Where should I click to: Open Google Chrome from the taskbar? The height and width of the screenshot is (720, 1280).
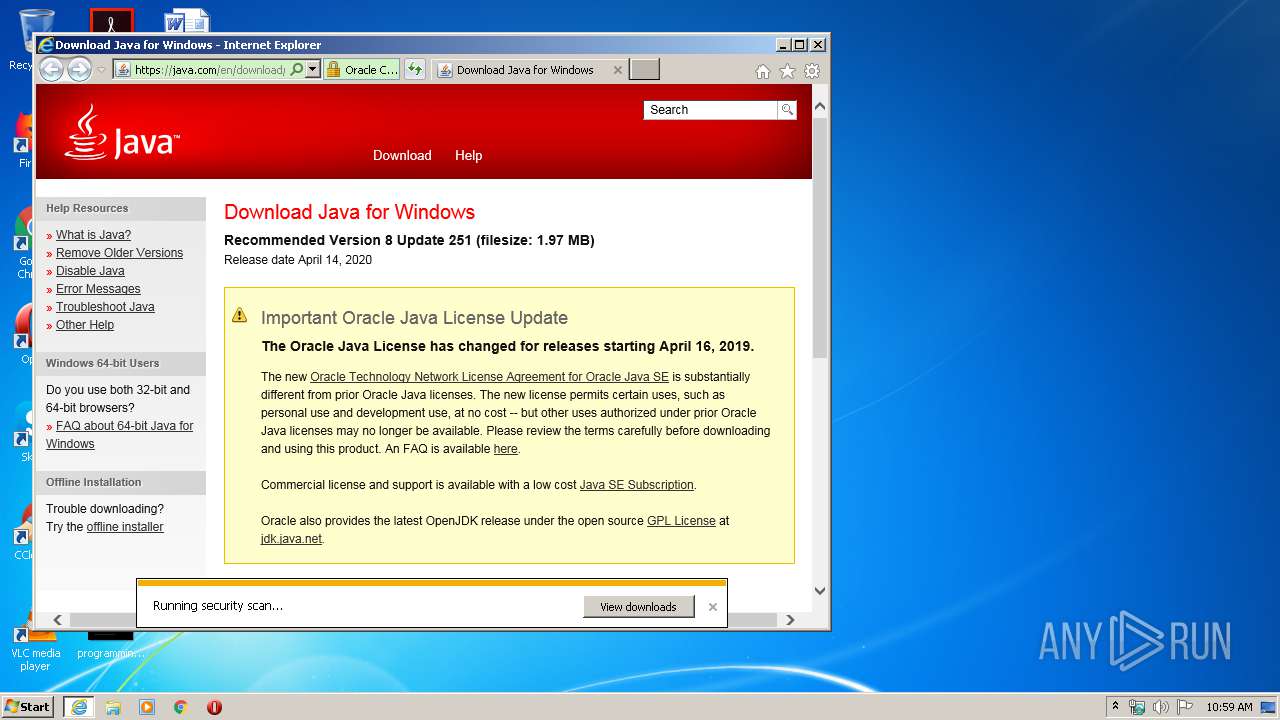pos(180,707)
